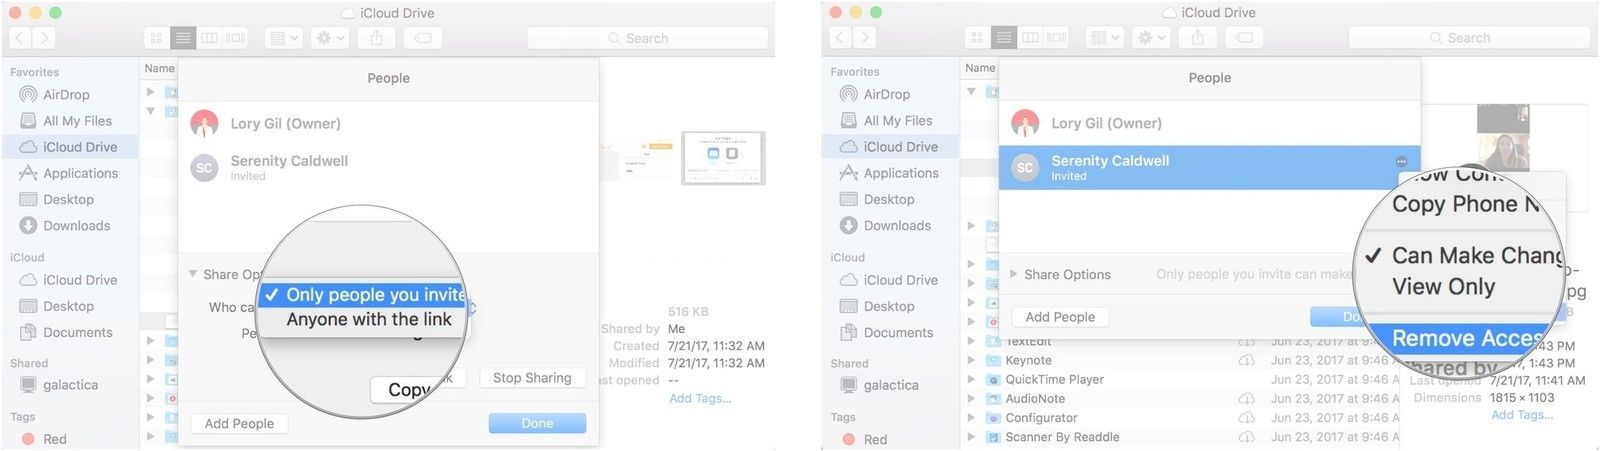This screenshot has height=451, width=1600.
Task: Open Downloads in the left window sidebar
Action: 76,226
